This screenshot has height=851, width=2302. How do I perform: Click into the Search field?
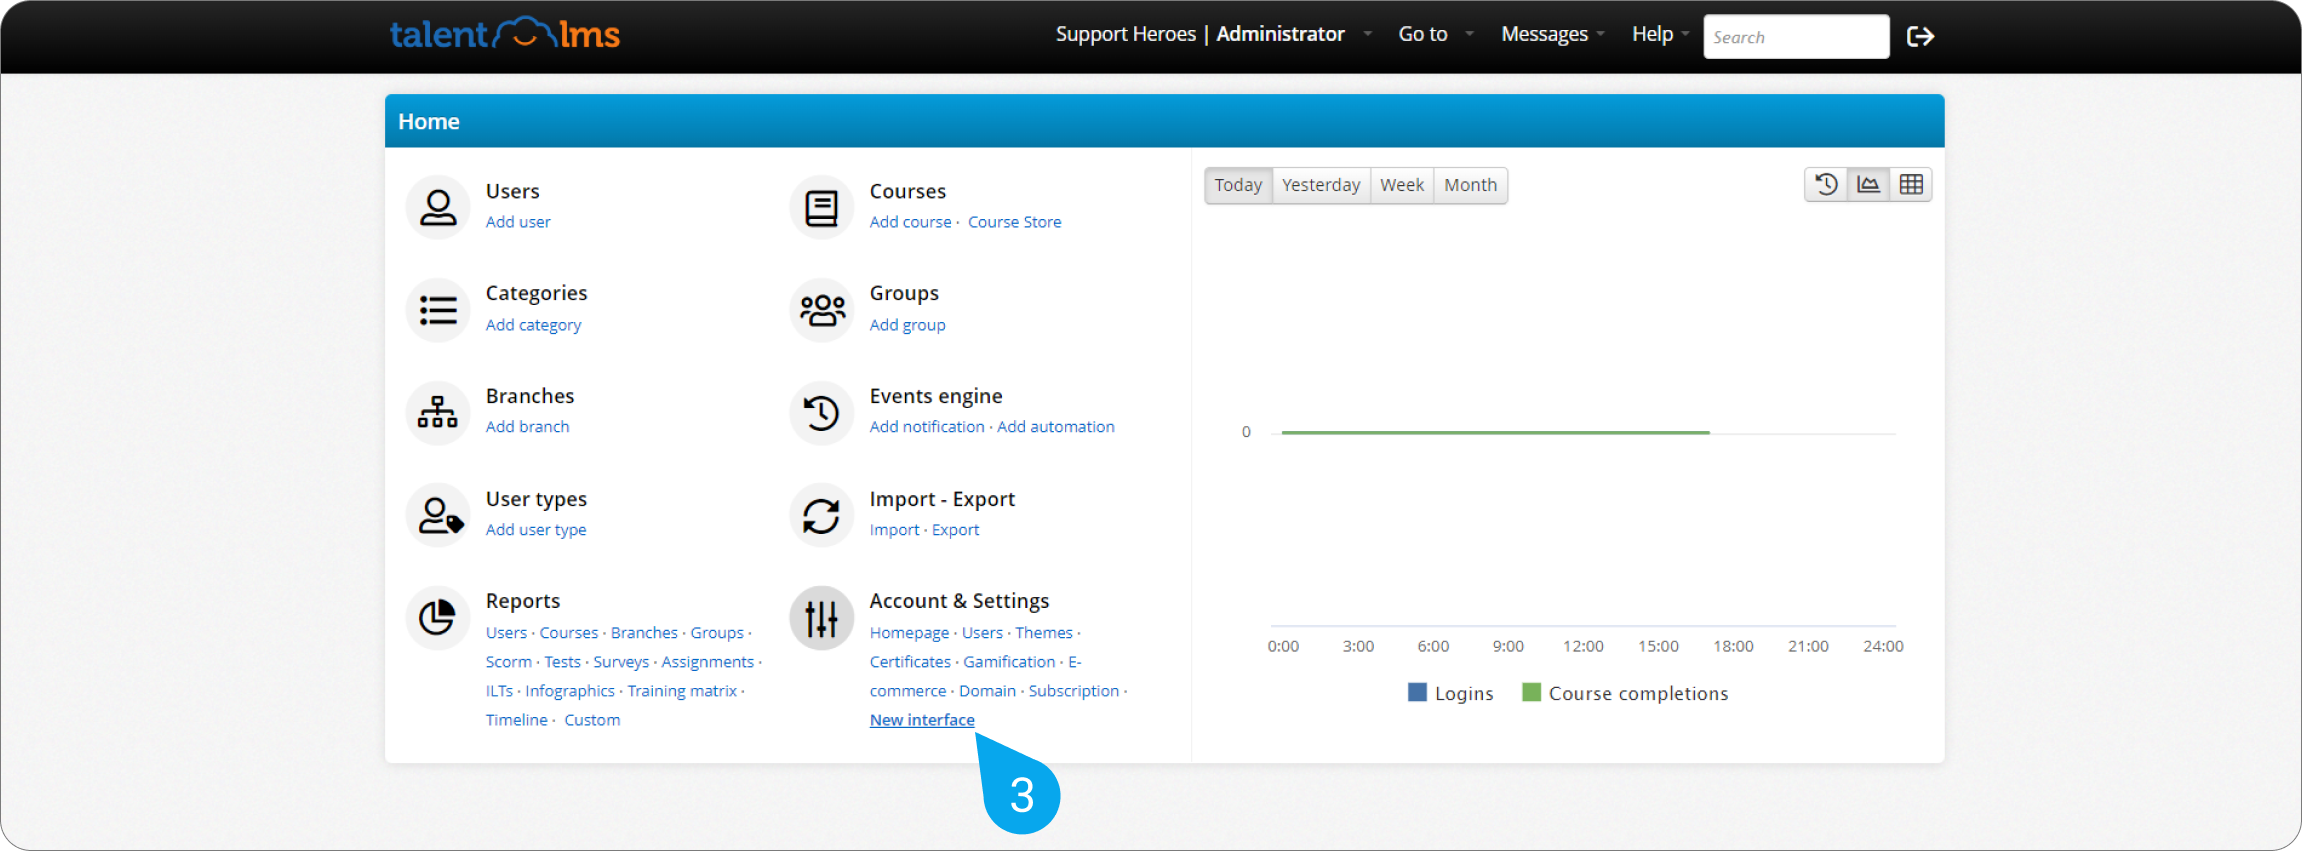(1796, 37)
